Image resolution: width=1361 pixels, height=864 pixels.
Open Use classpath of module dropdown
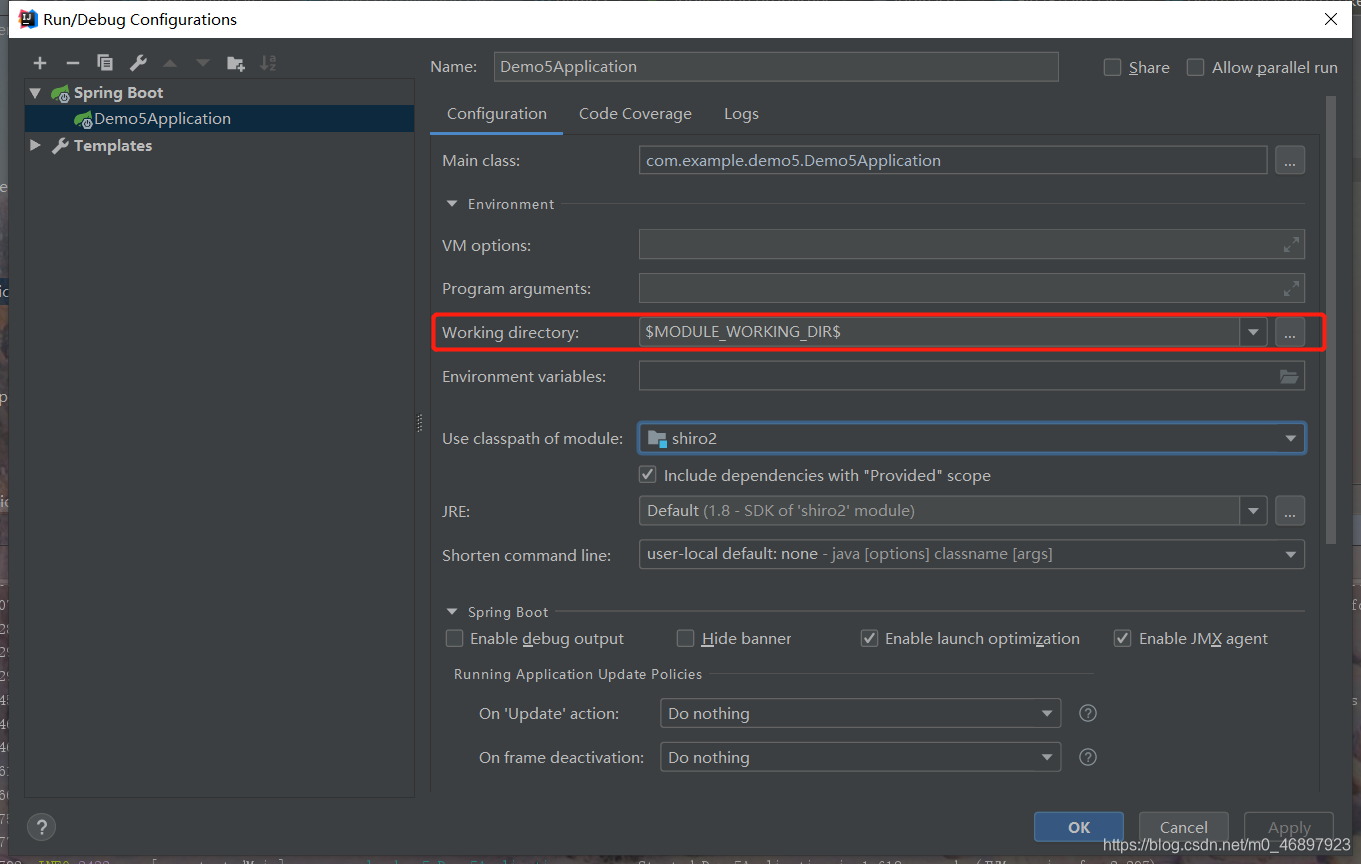1291,438
